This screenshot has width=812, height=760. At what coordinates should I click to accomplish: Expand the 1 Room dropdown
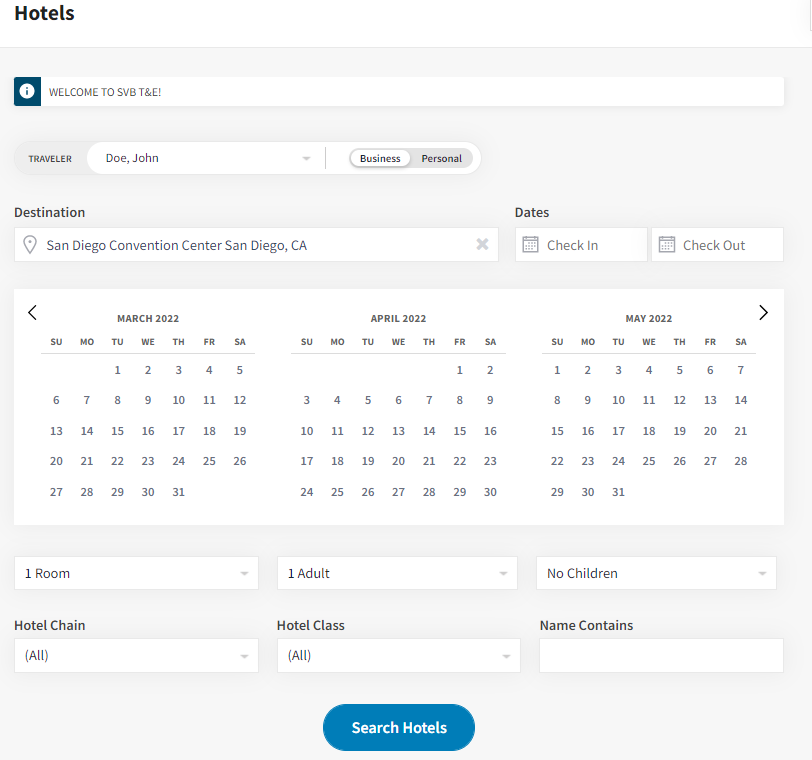tap(136, 573)
